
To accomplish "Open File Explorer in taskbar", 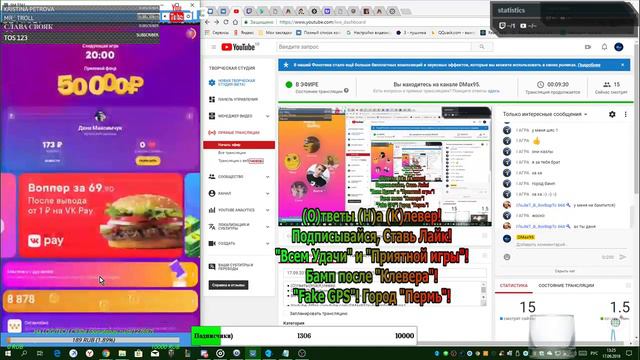I will coord(122,353).
